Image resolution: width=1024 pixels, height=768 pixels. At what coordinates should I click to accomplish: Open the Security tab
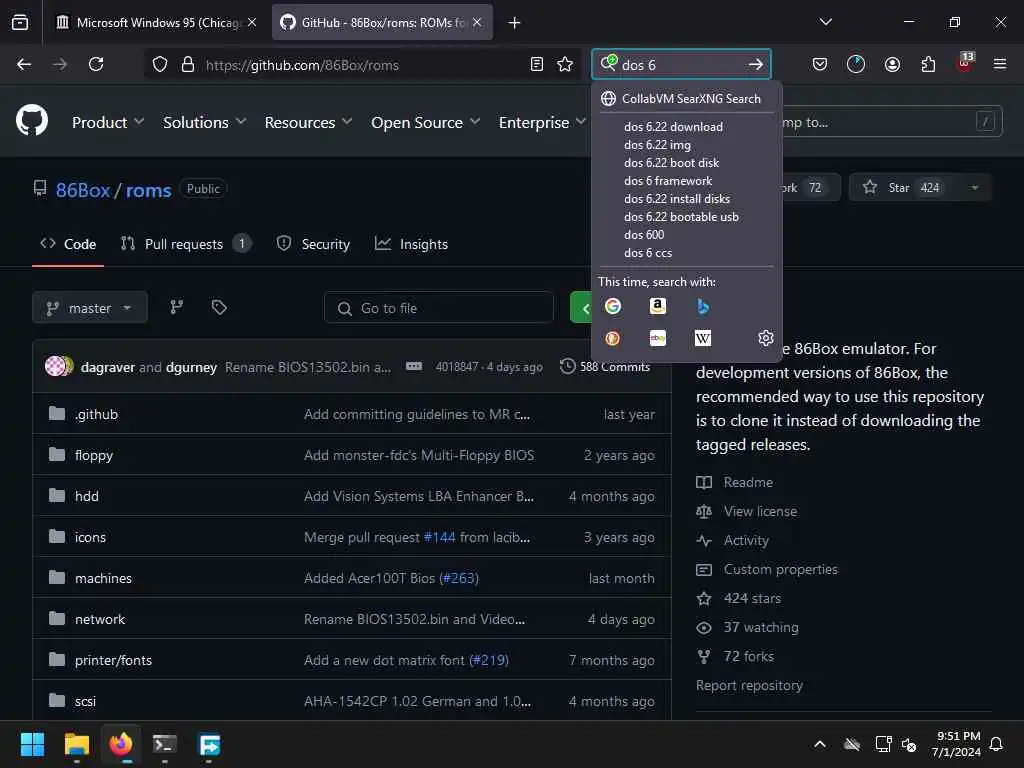[313, 244]
